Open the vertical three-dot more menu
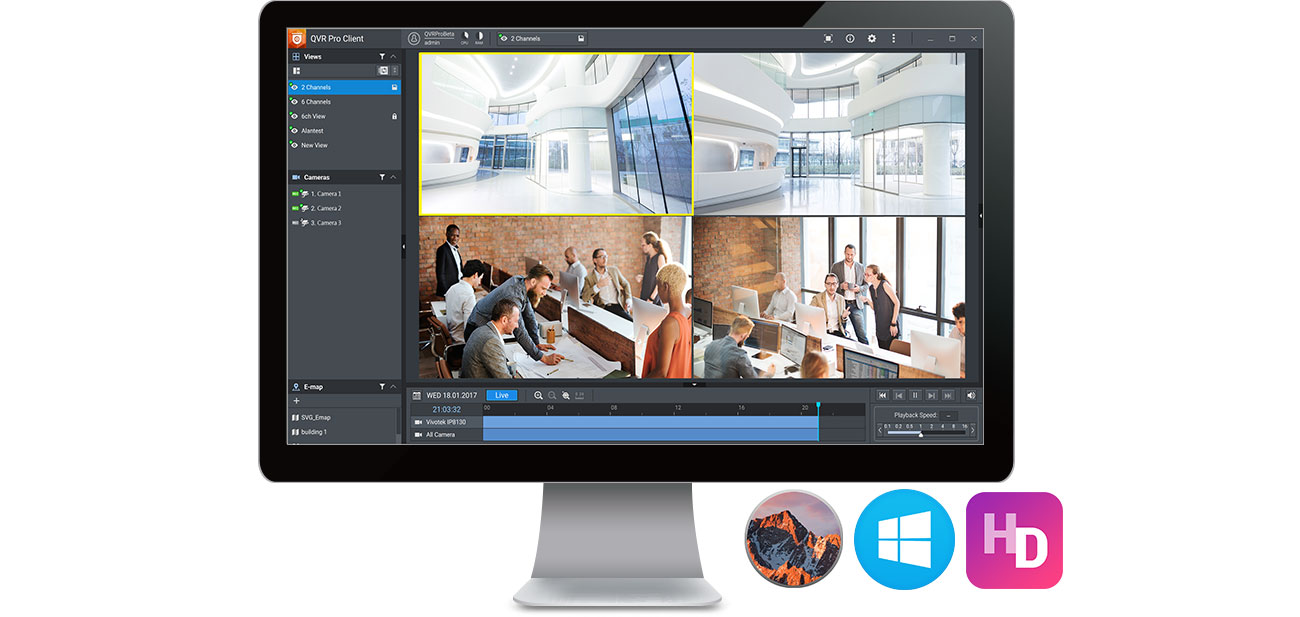The width and height of the screenshot is (1300, 617). (x=893, y=39)
